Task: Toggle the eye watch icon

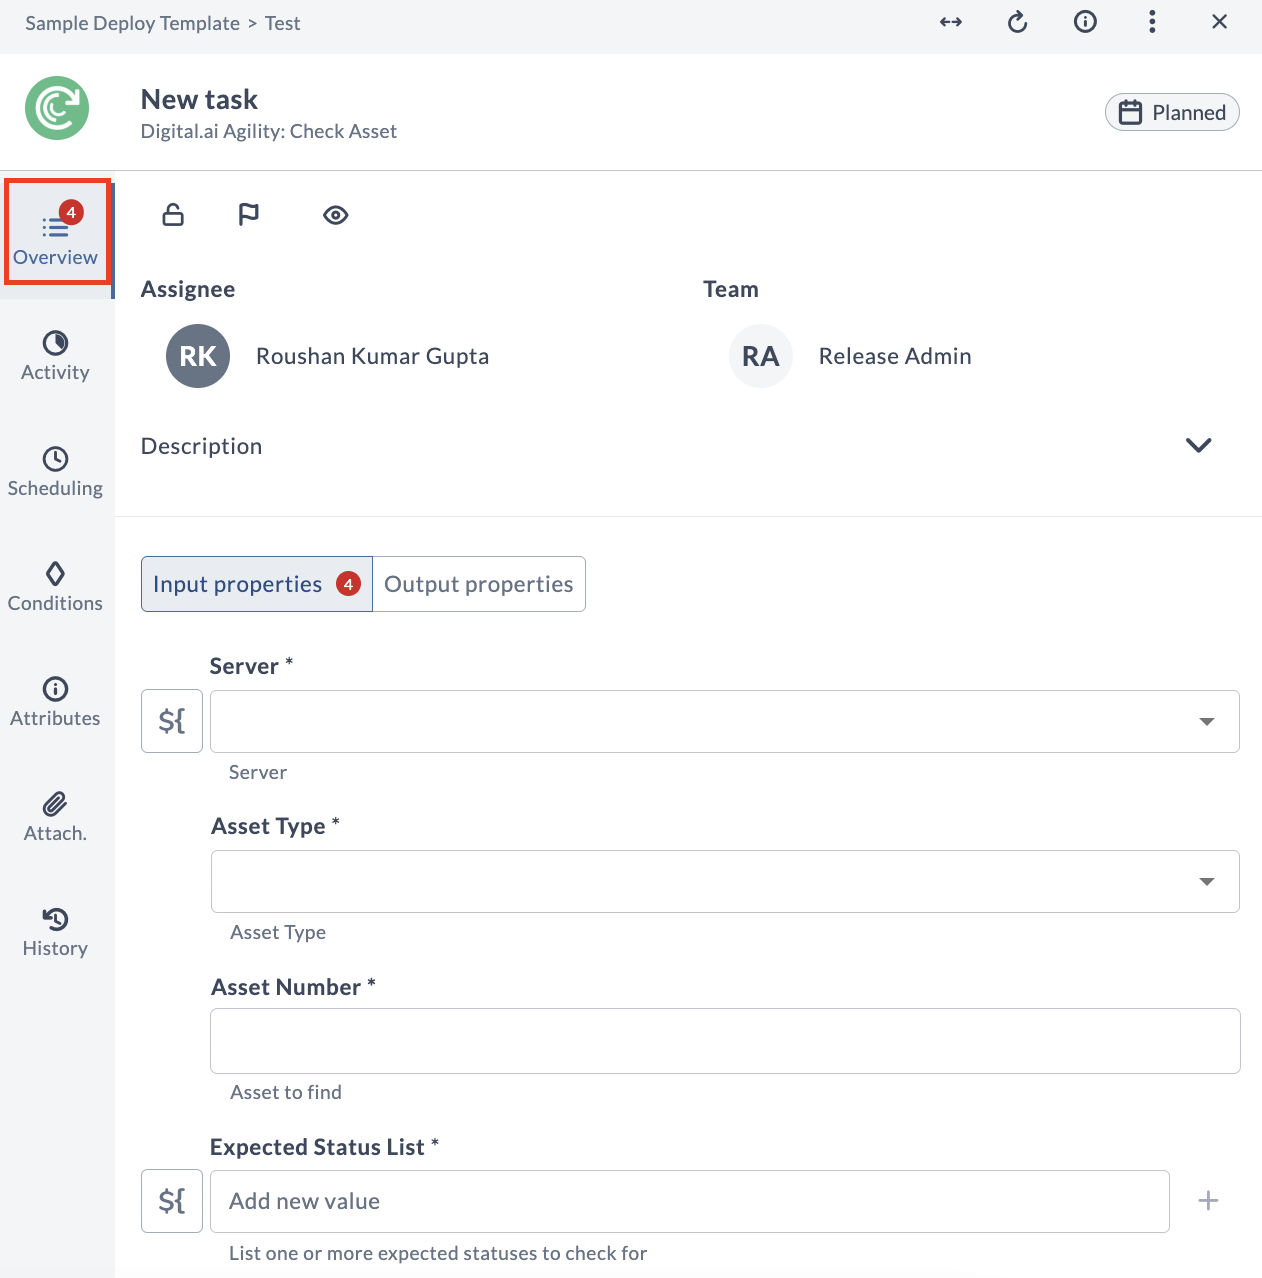Action: pyautogui.click(x=336, y=215)
